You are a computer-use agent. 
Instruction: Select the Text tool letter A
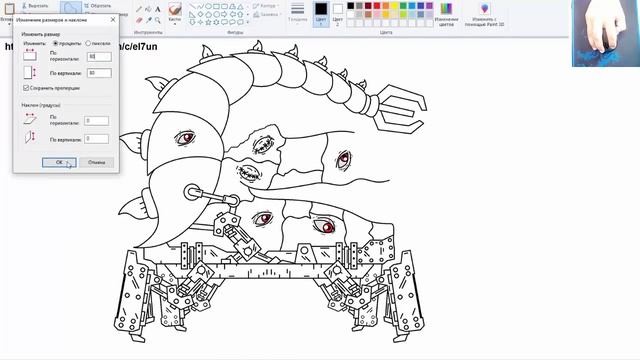click(x=158, y=9)
